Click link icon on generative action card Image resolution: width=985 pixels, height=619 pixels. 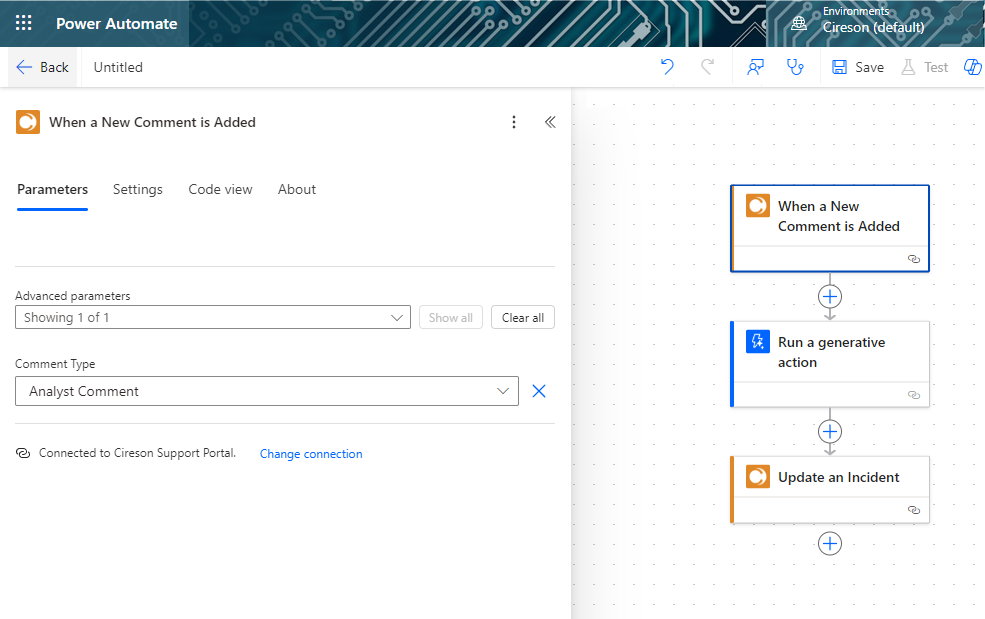pyautogui.click(x=914, y=395)
